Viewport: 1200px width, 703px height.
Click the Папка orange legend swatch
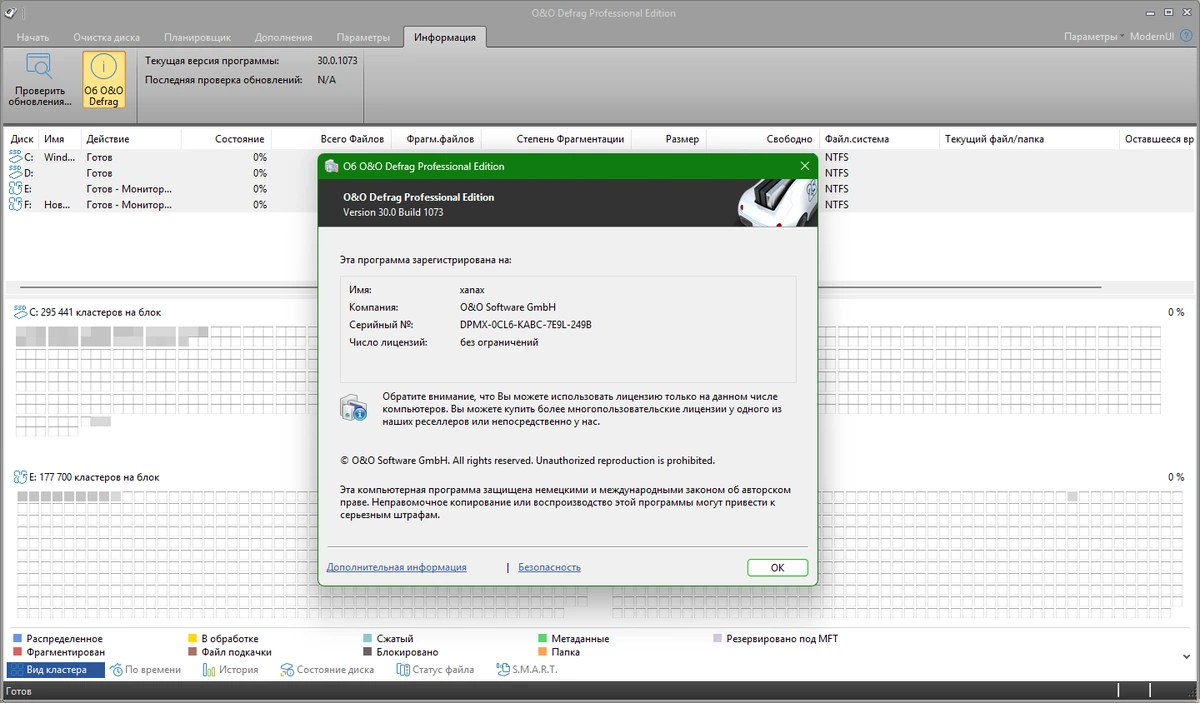(542, 652)
